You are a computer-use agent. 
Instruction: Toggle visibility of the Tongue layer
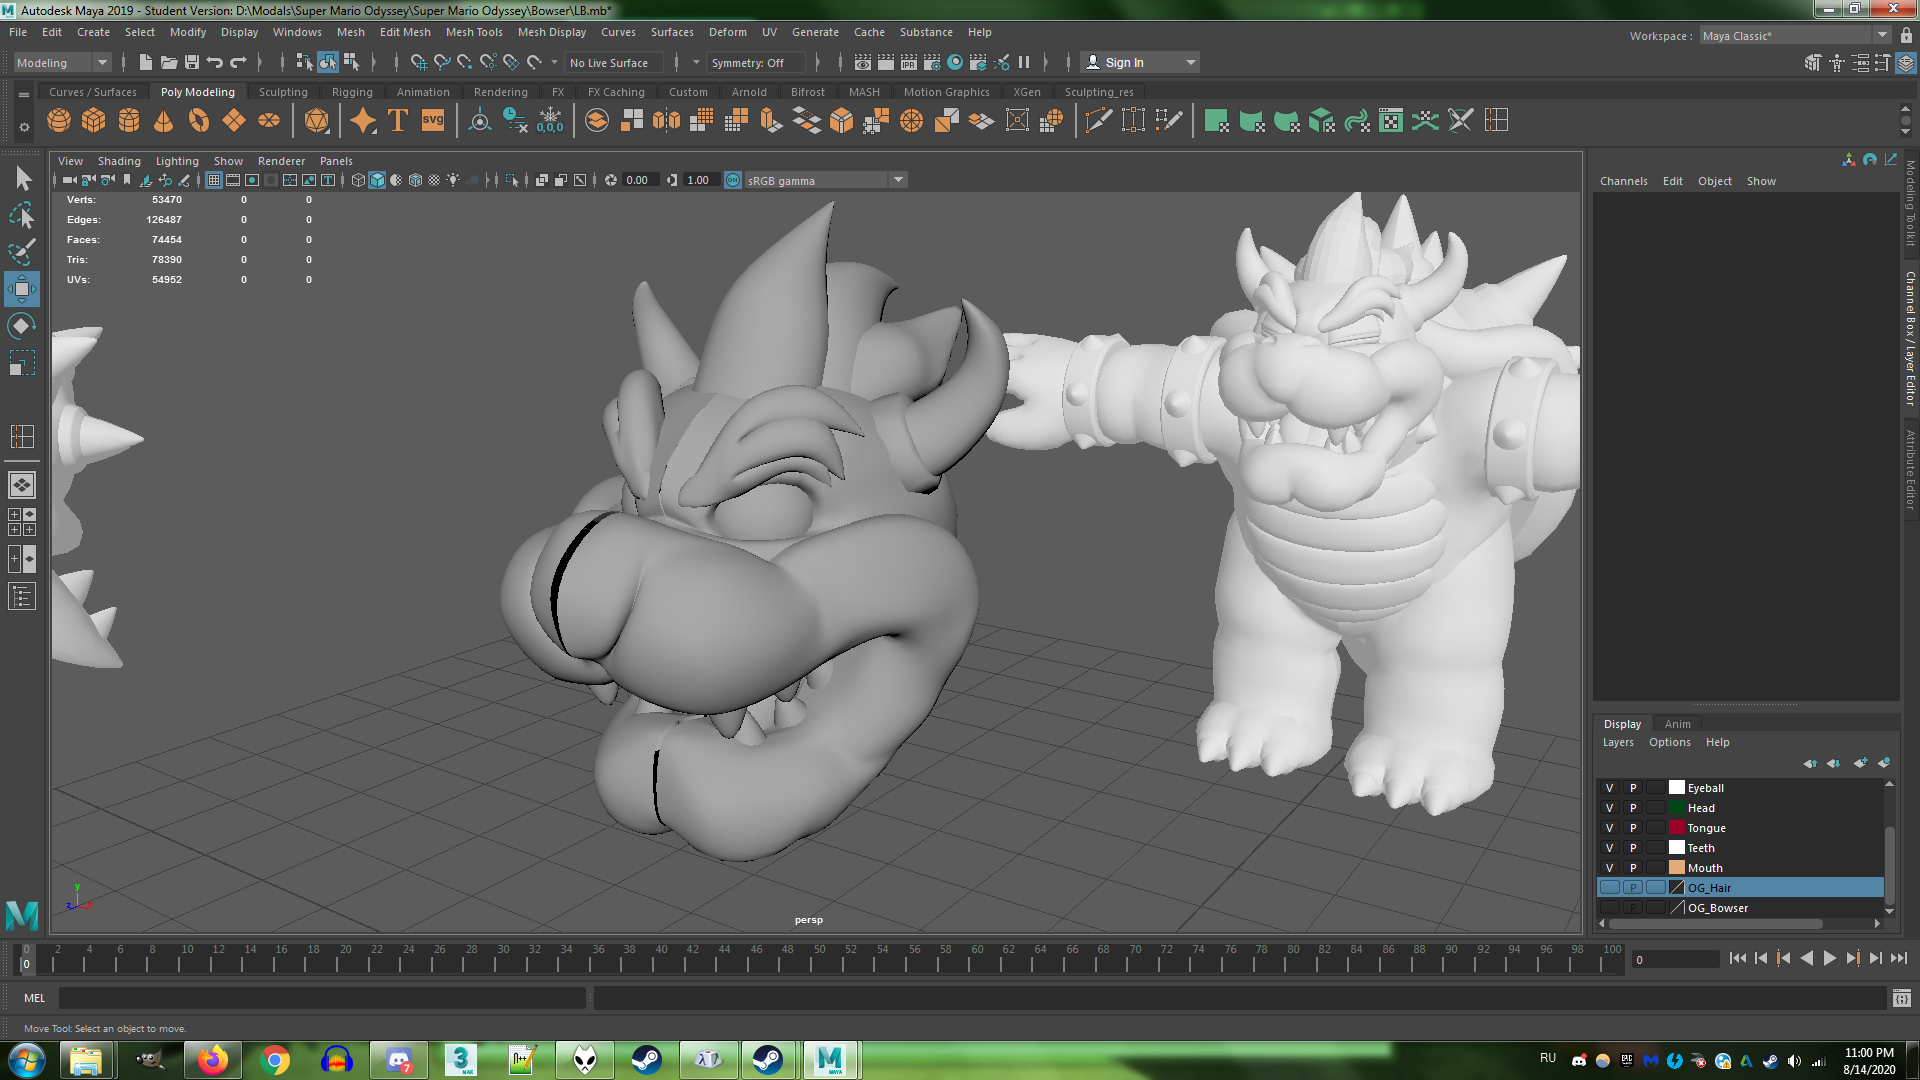[1610, 828]
